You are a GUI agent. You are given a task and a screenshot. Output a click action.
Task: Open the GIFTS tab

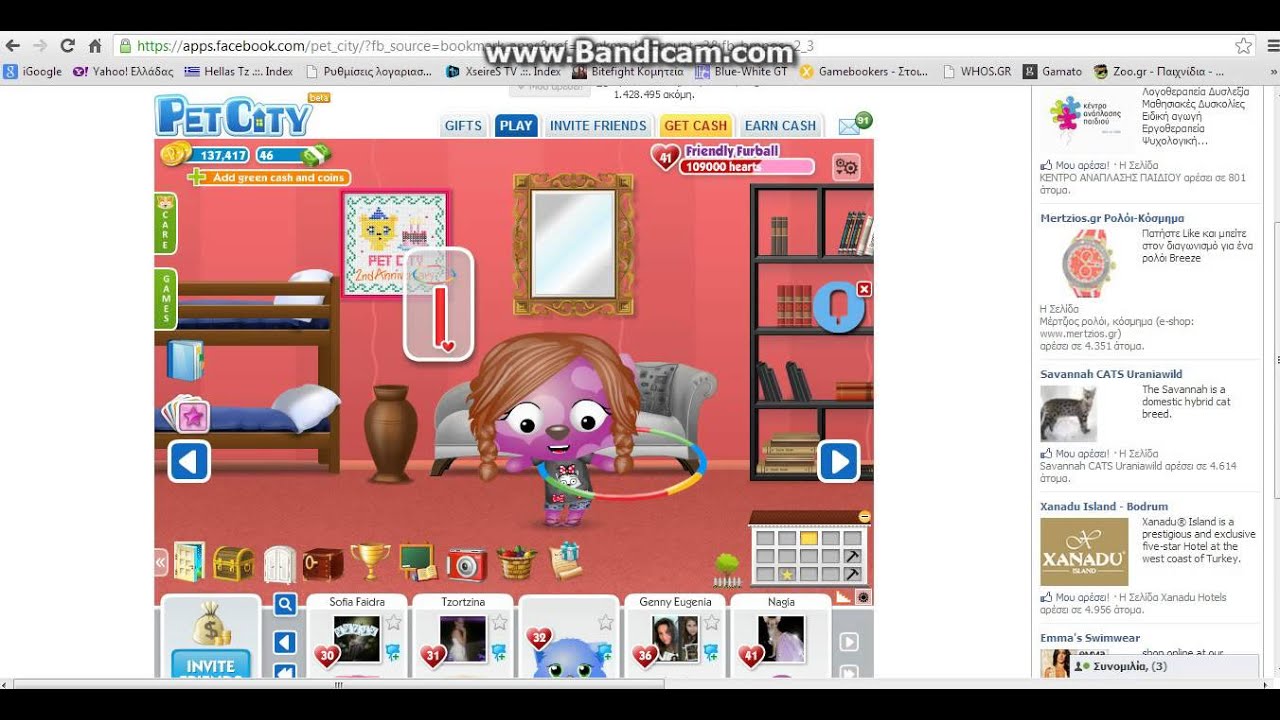463,126
